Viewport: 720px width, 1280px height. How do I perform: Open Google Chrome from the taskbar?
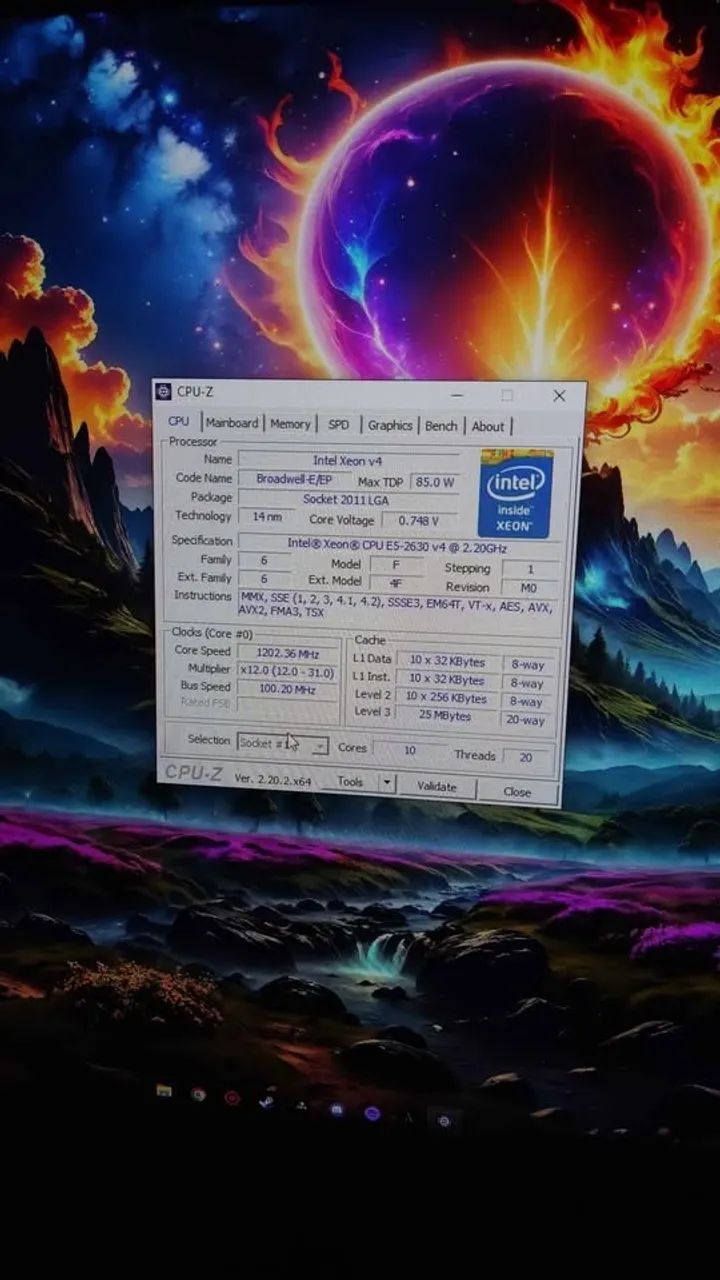198,1094
